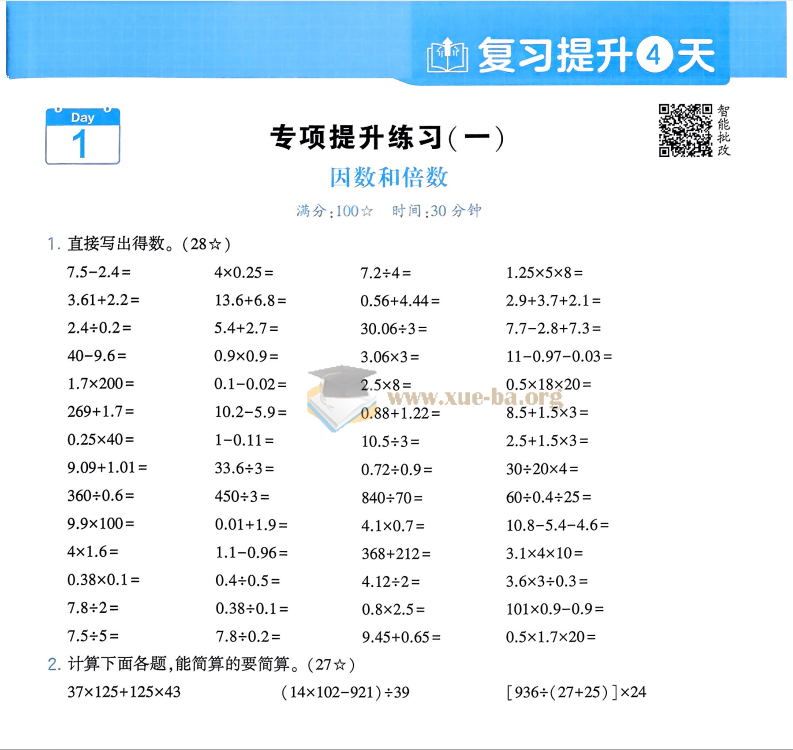Click the 满分:100☆ label

335,211
